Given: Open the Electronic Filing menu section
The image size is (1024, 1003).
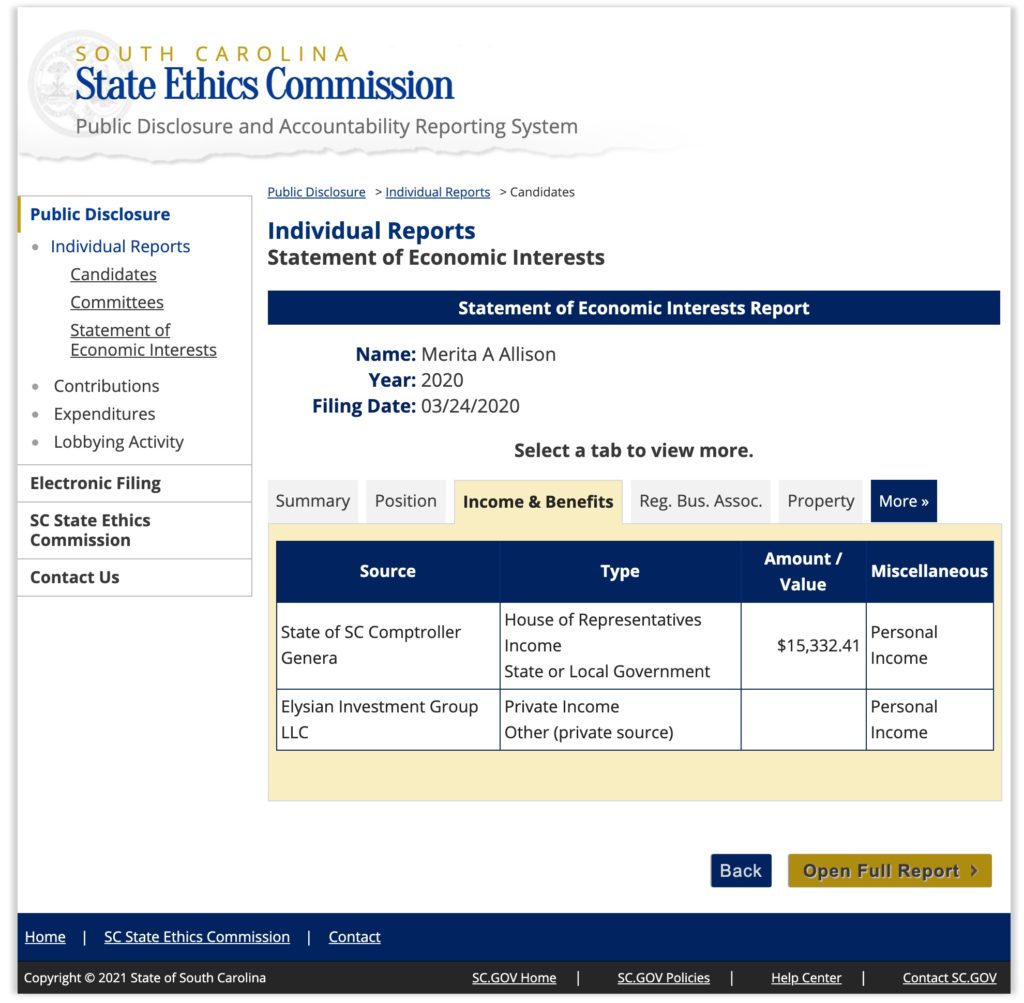Looking at the screenshot, I should tap(95, 483).
